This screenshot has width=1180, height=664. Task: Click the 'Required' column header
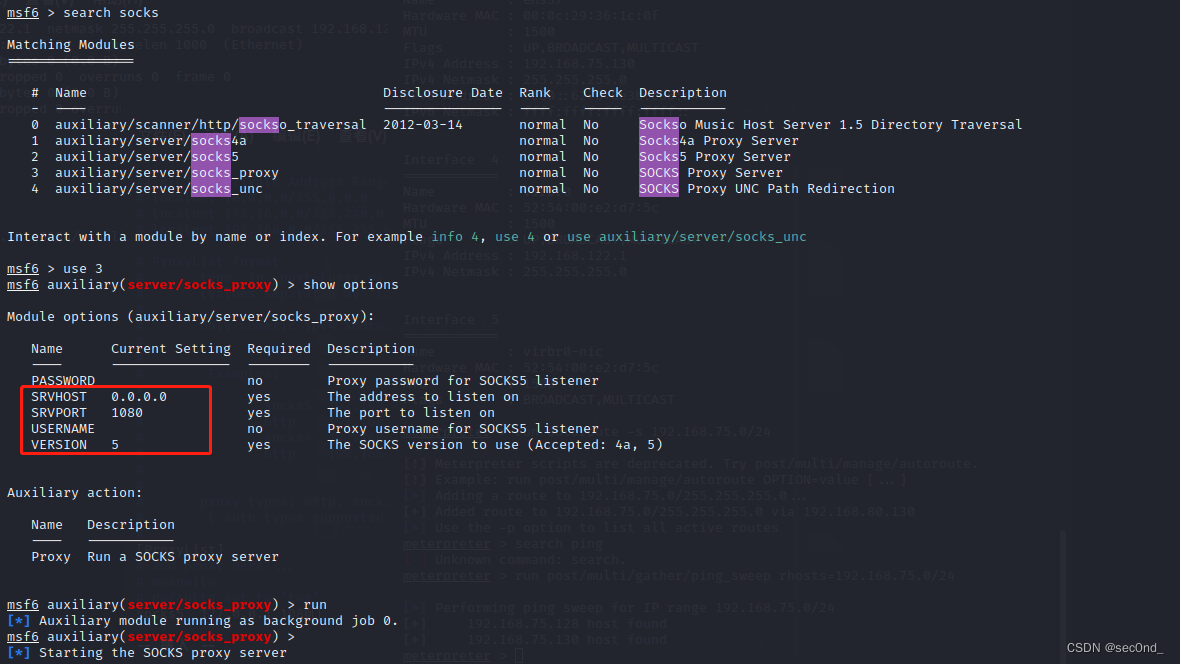tap(278, 349)
